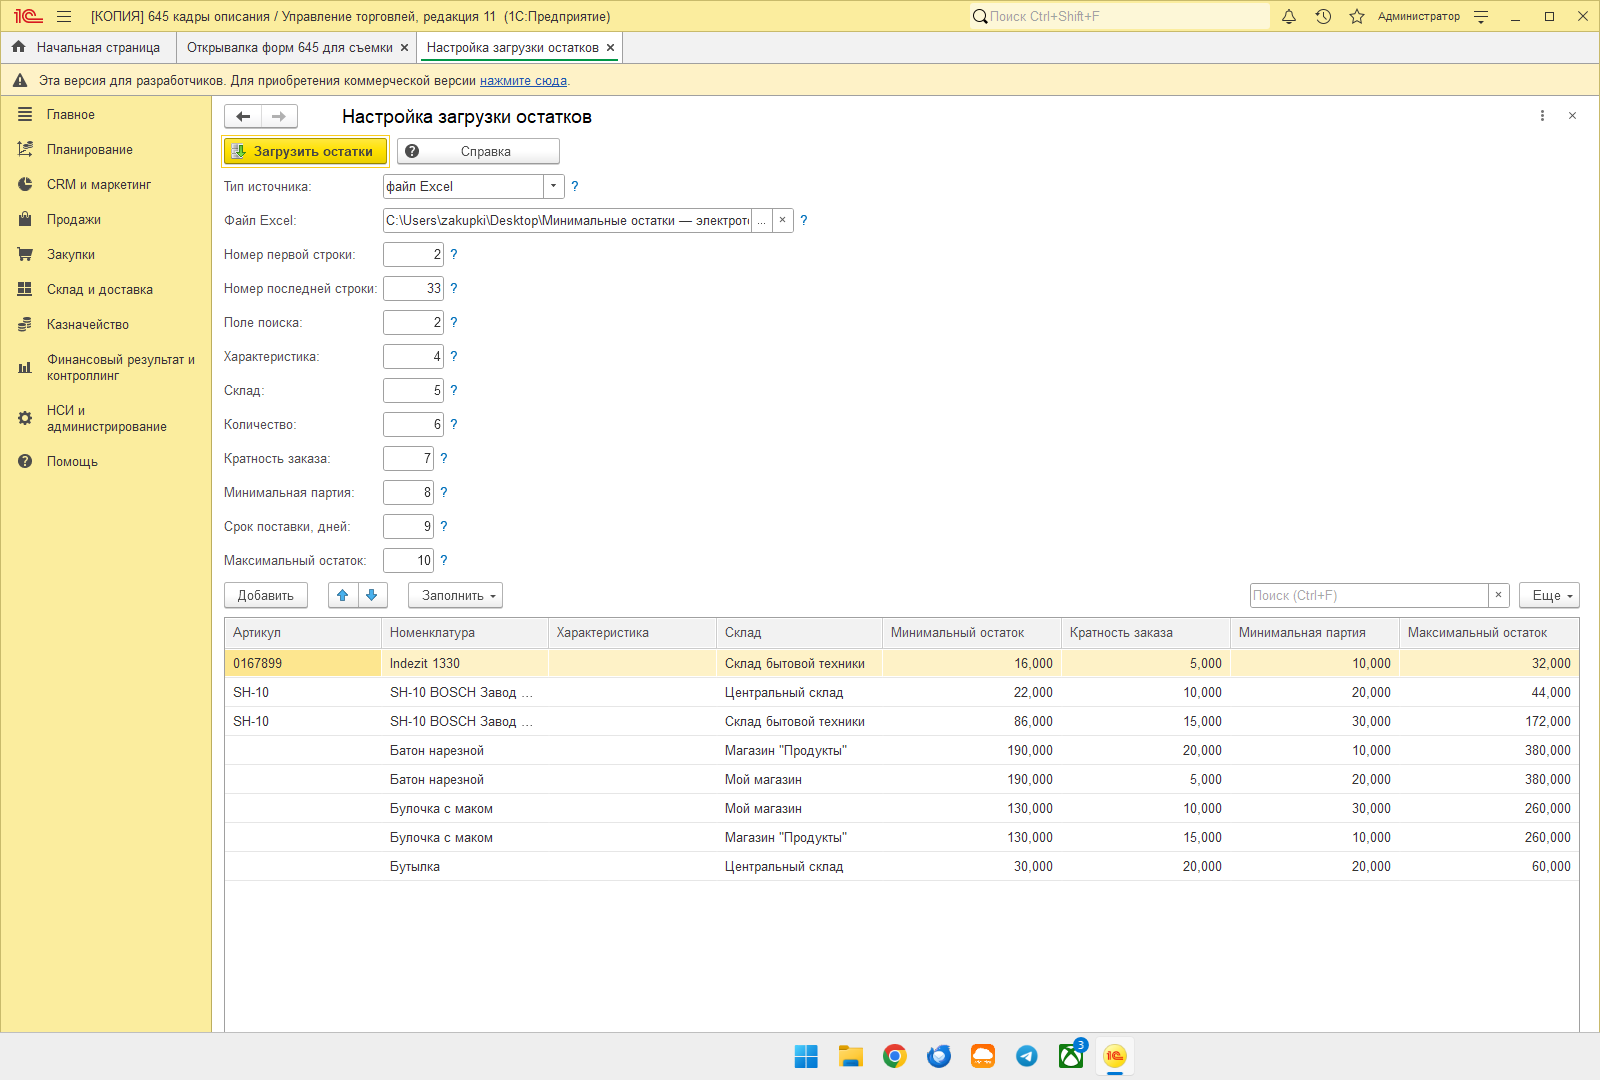
Task: Click the Загрузить остатки button
Action: point(304,151)
